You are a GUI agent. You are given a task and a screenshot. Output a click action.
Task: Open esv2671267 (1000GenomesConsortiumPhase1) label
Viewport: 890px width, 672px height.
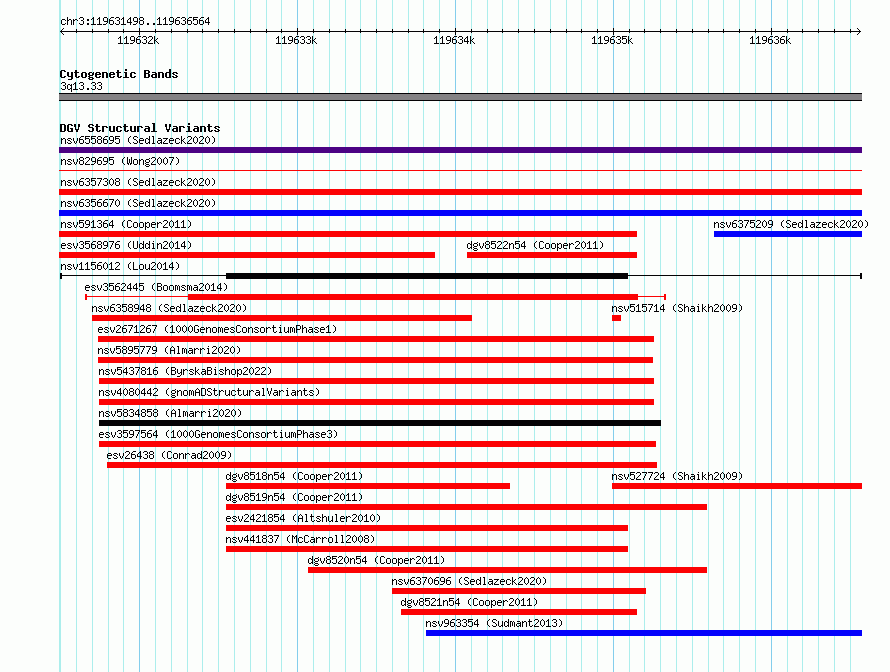(x=217, y=329)
